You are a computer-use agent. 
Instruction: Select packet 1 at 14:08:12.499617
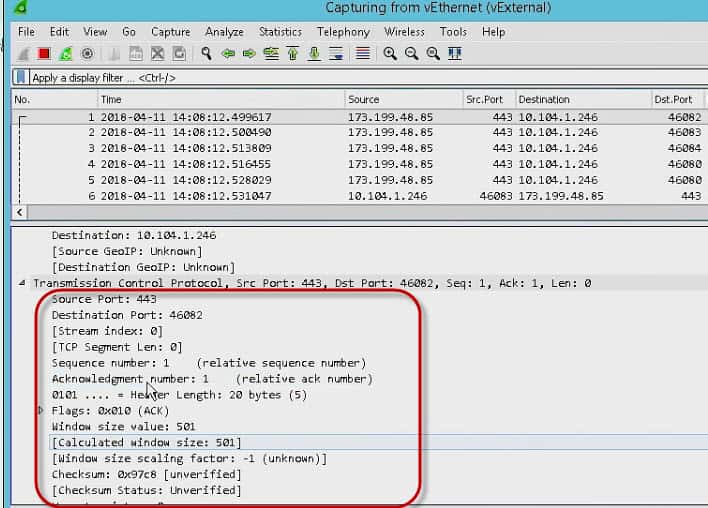(x=360, y=117)
